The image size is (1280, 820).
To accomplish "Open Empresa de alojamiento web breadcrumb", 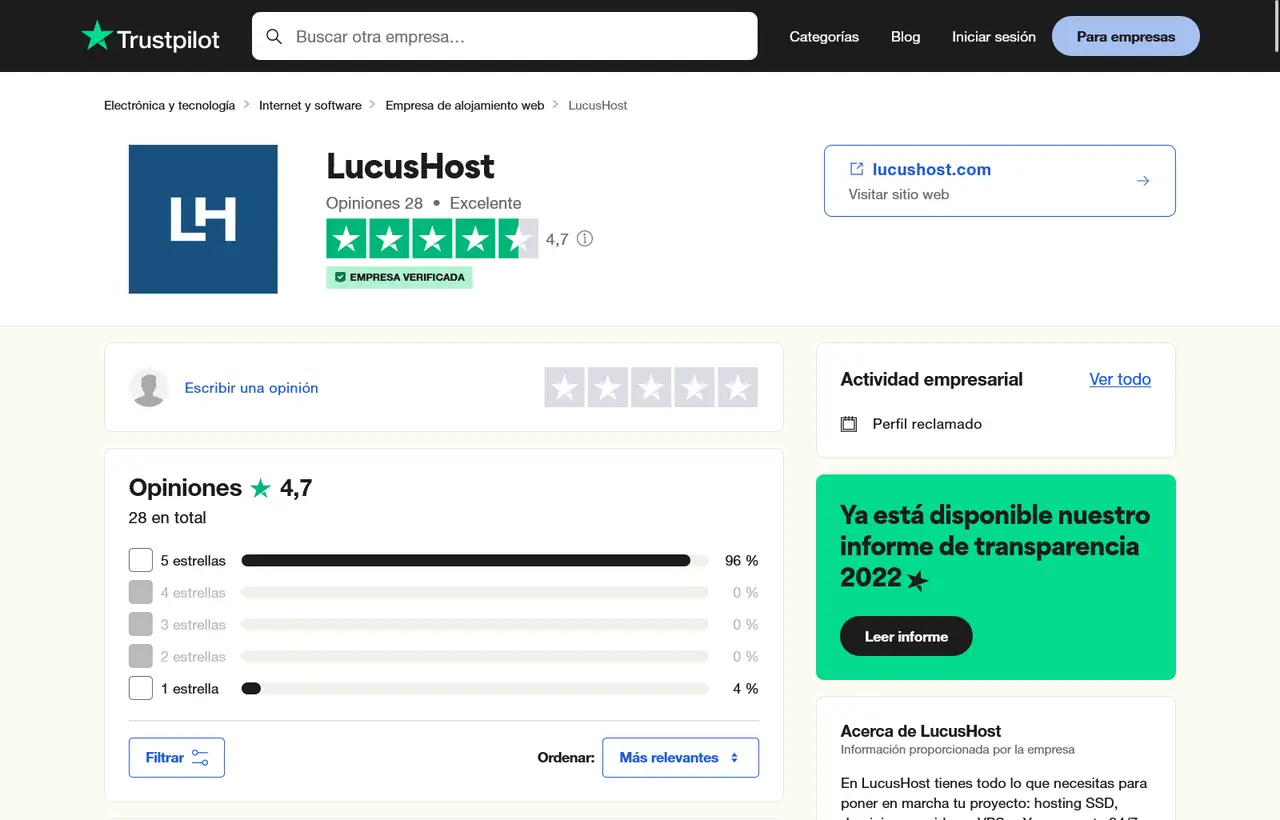I will pos(465,105).
